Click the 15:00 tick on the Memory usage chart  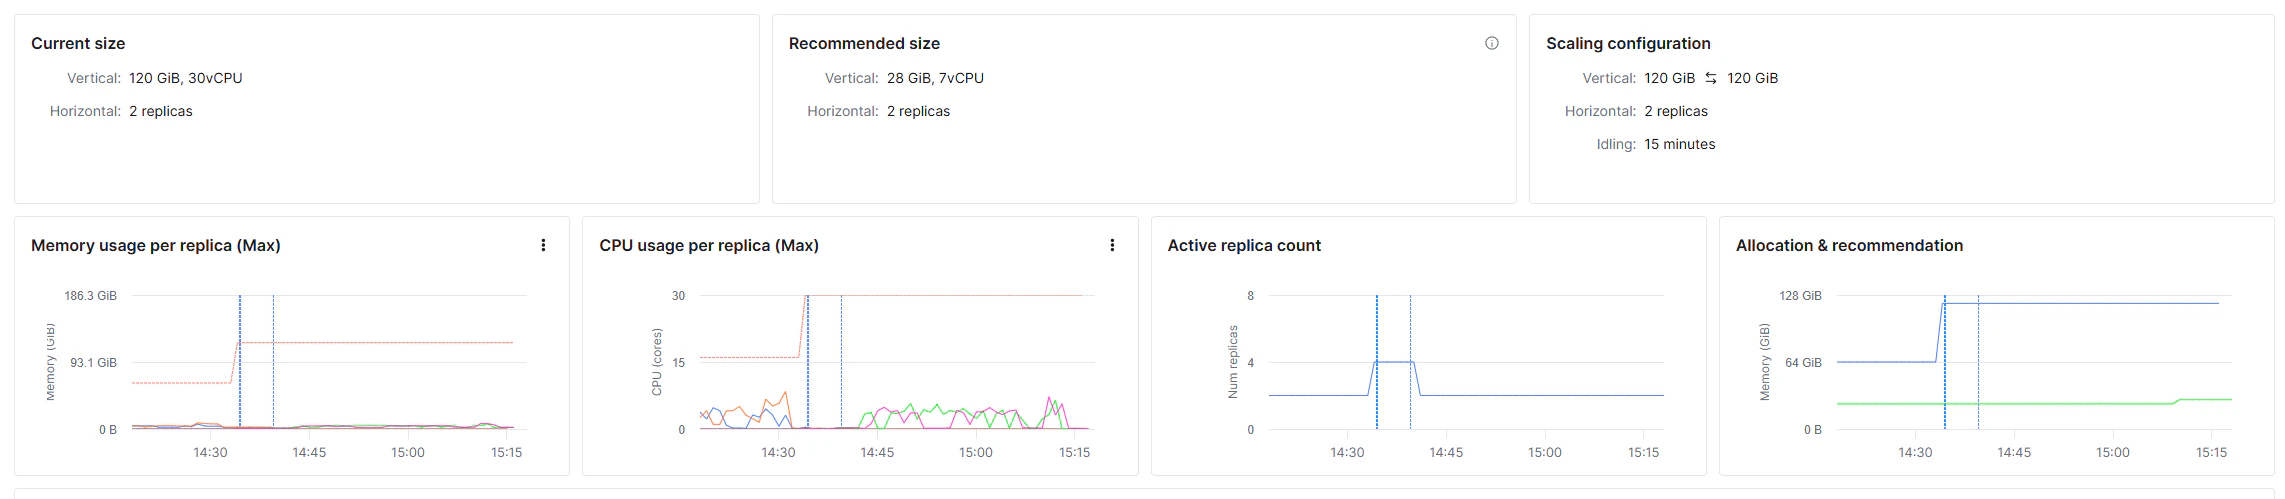[408, 452]
